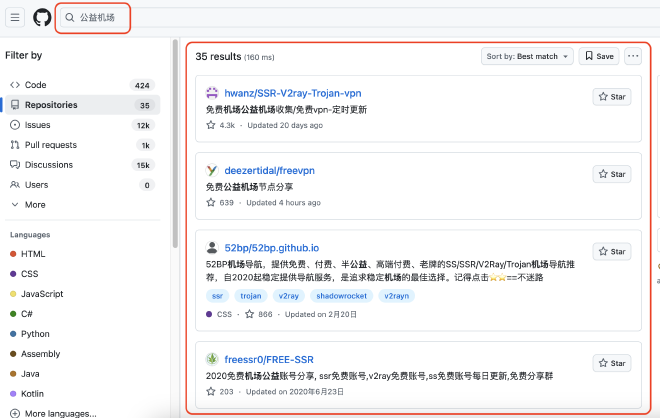Click the 'Languages' section label

tap(30, 235)
